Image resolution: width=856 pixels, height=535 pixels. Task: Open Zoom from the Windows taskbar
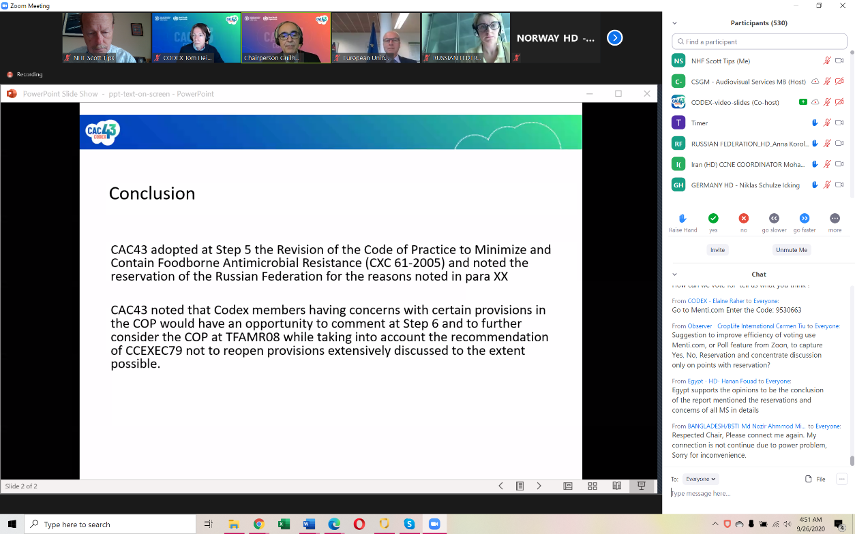click(x=435, y=524)
